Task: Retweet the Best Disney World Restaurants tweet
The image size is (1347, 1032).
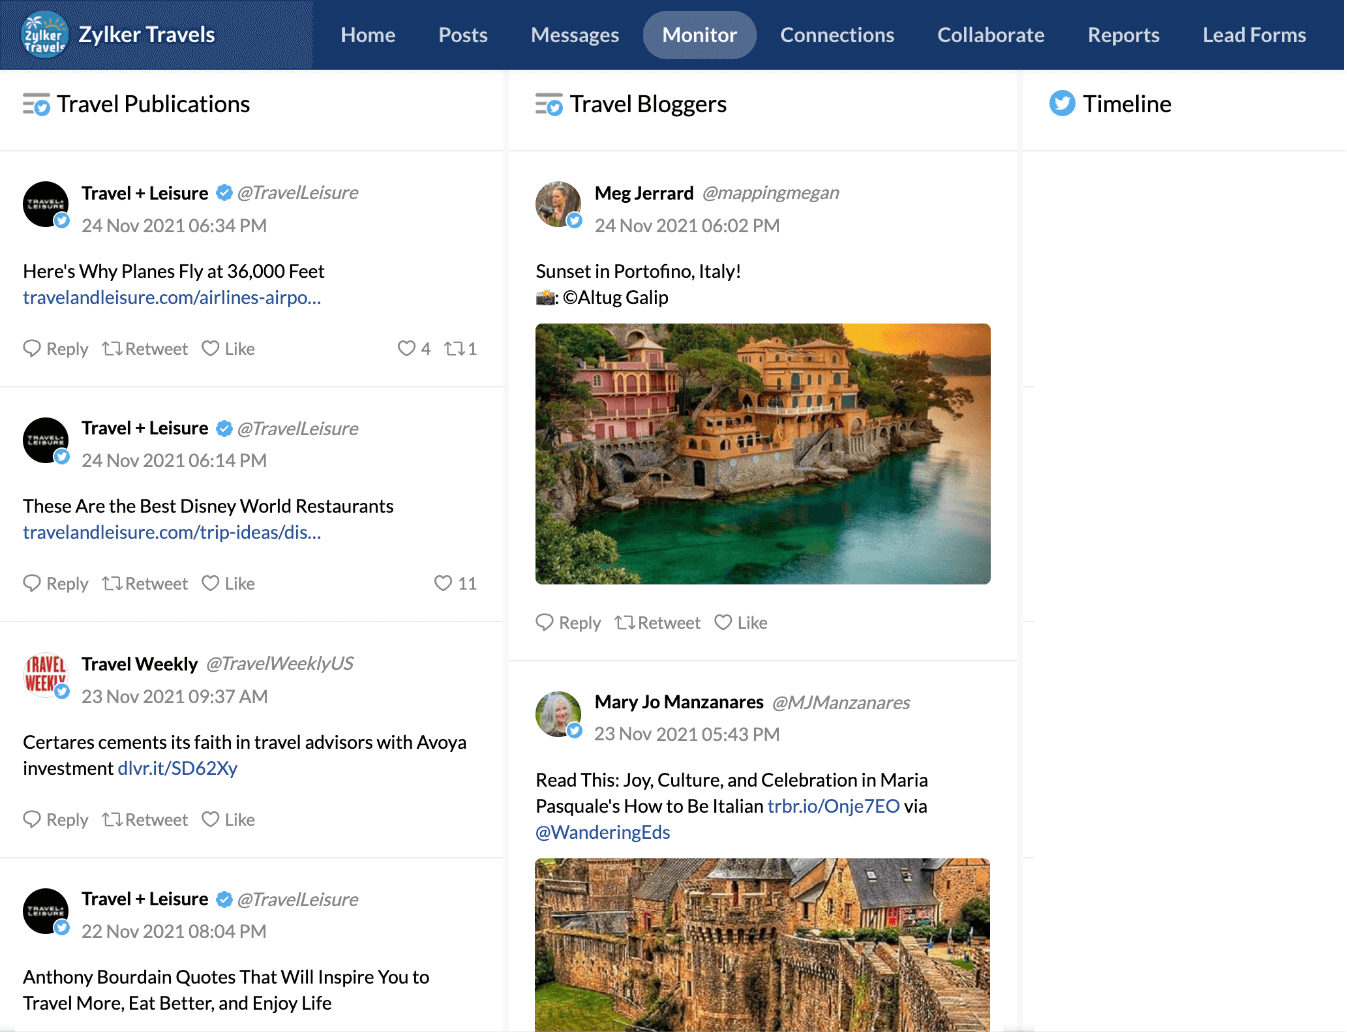Action: pos(145,583)
